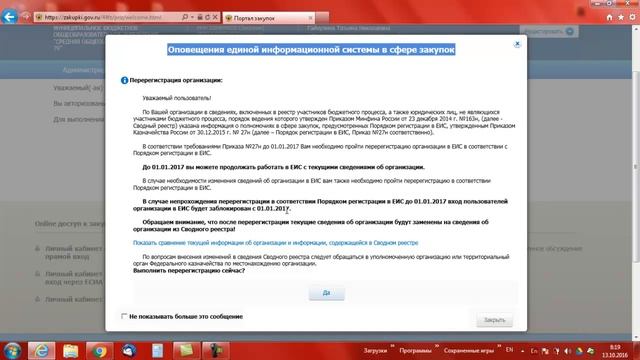This screenshot has width=640, height=360.
Task: Switch the EN input language indicator
Action: 509,350
